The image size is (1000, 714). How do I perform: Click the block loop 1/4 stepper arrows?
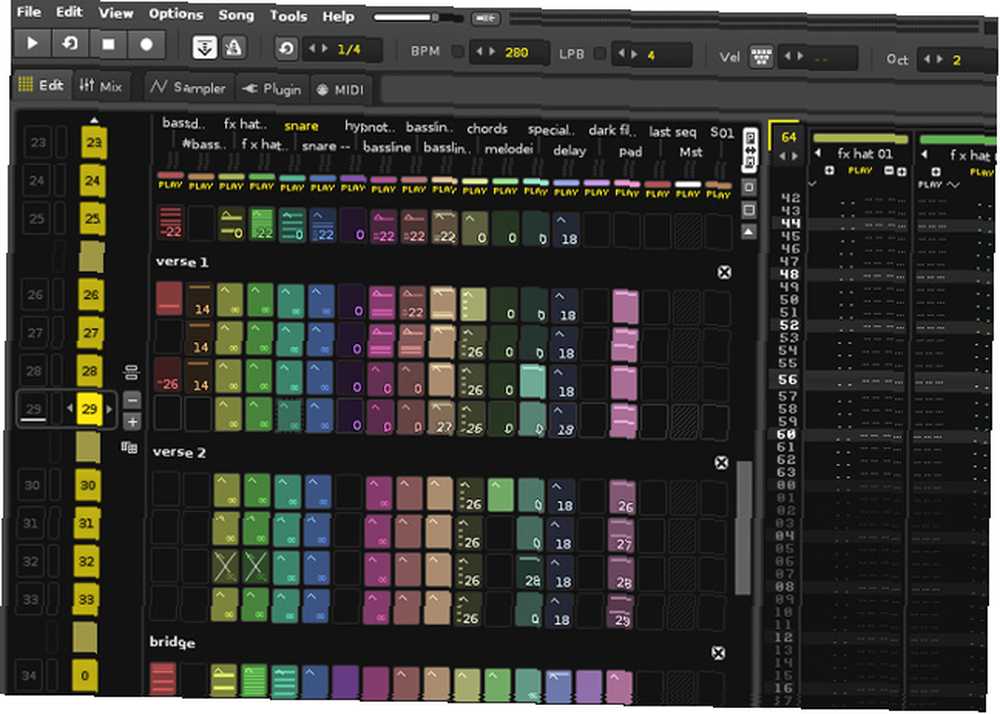[318, 48]
